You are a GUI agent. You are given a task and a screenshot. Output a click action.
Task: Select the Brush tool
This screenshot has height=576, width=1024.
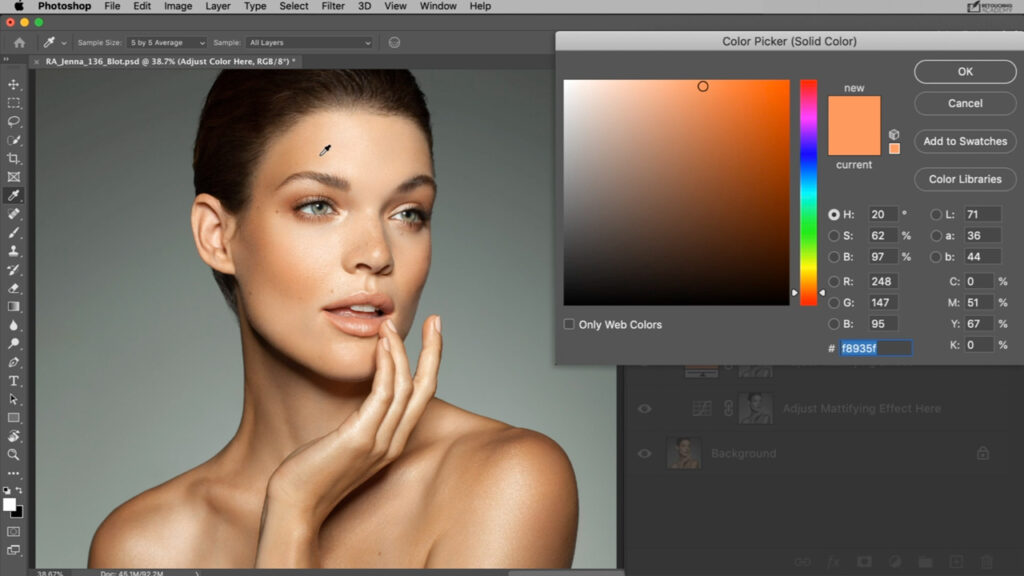[x=14, y=233]
